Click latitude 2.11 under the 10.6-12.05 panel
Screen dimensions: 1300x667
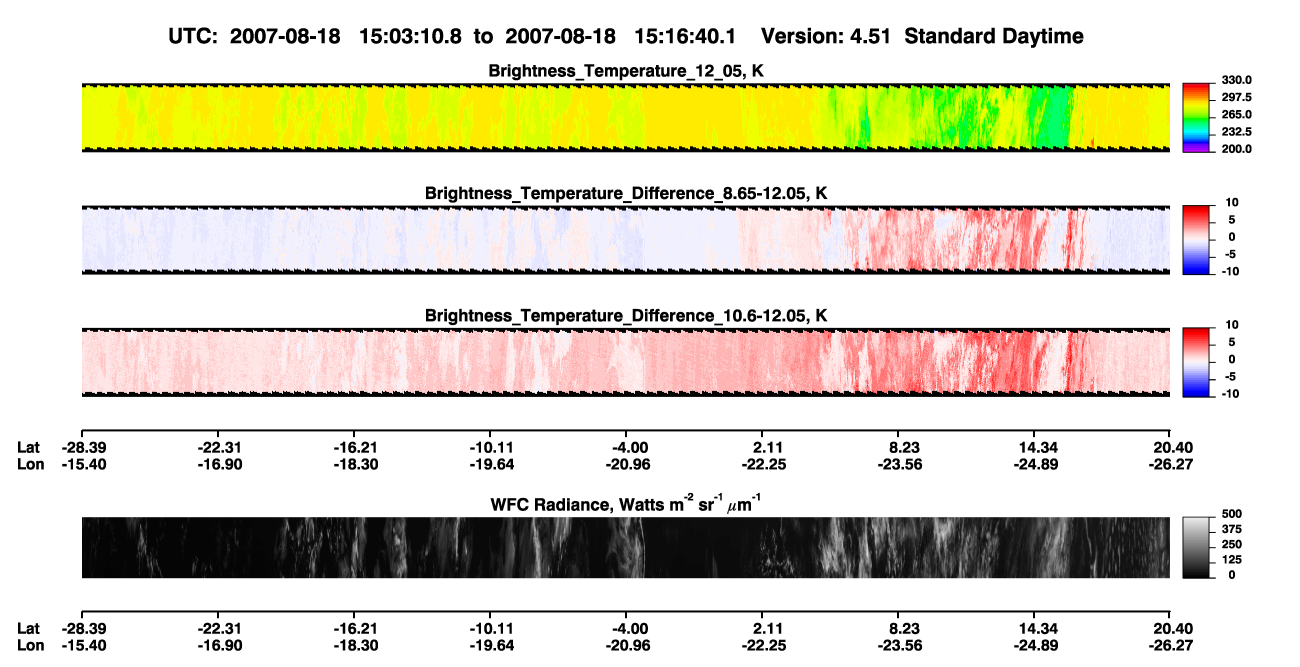click(x=763, y=448)
